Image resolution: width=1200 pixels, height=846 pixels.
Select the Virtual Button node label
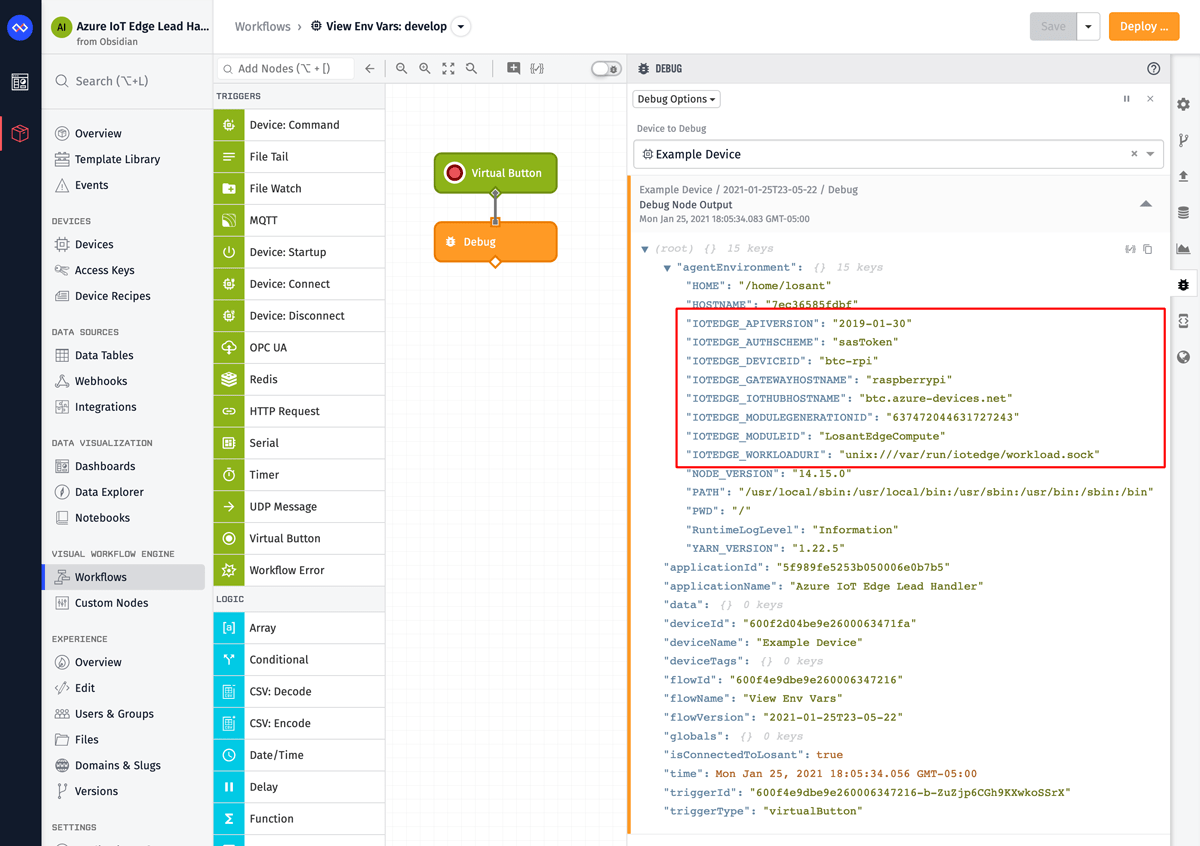tap(507, 173)
